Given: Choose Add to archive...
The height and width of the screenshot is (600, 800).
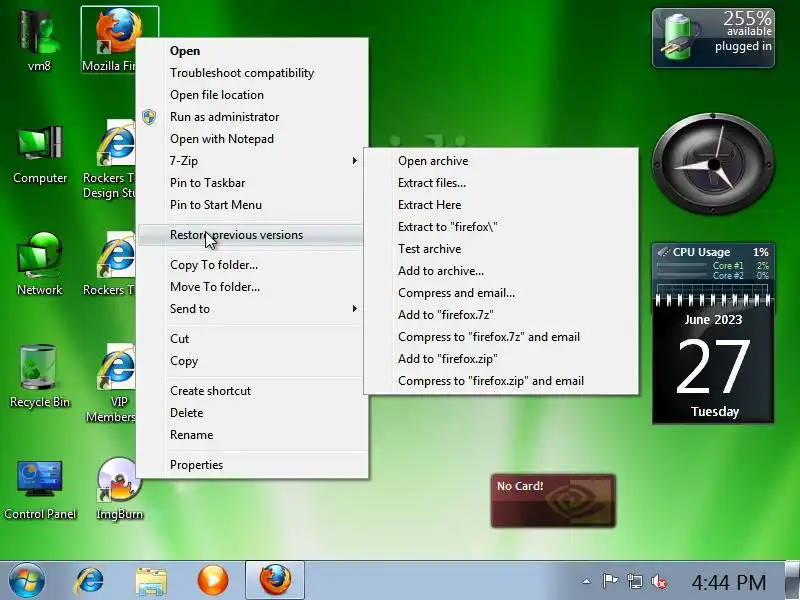Looking at the screenshot, I should (501, 270).
